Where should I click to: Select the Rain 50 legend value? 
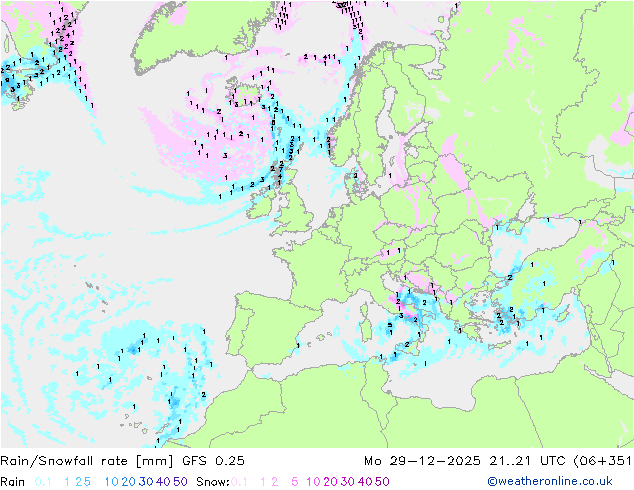point(180,482)
